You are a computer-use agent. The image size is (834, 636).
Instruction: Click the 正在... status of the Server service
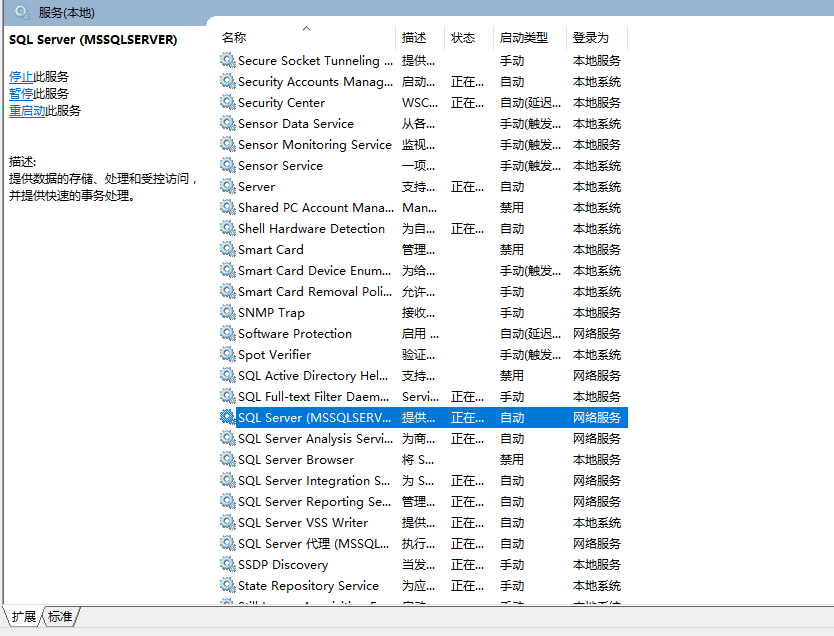(468, 187)
